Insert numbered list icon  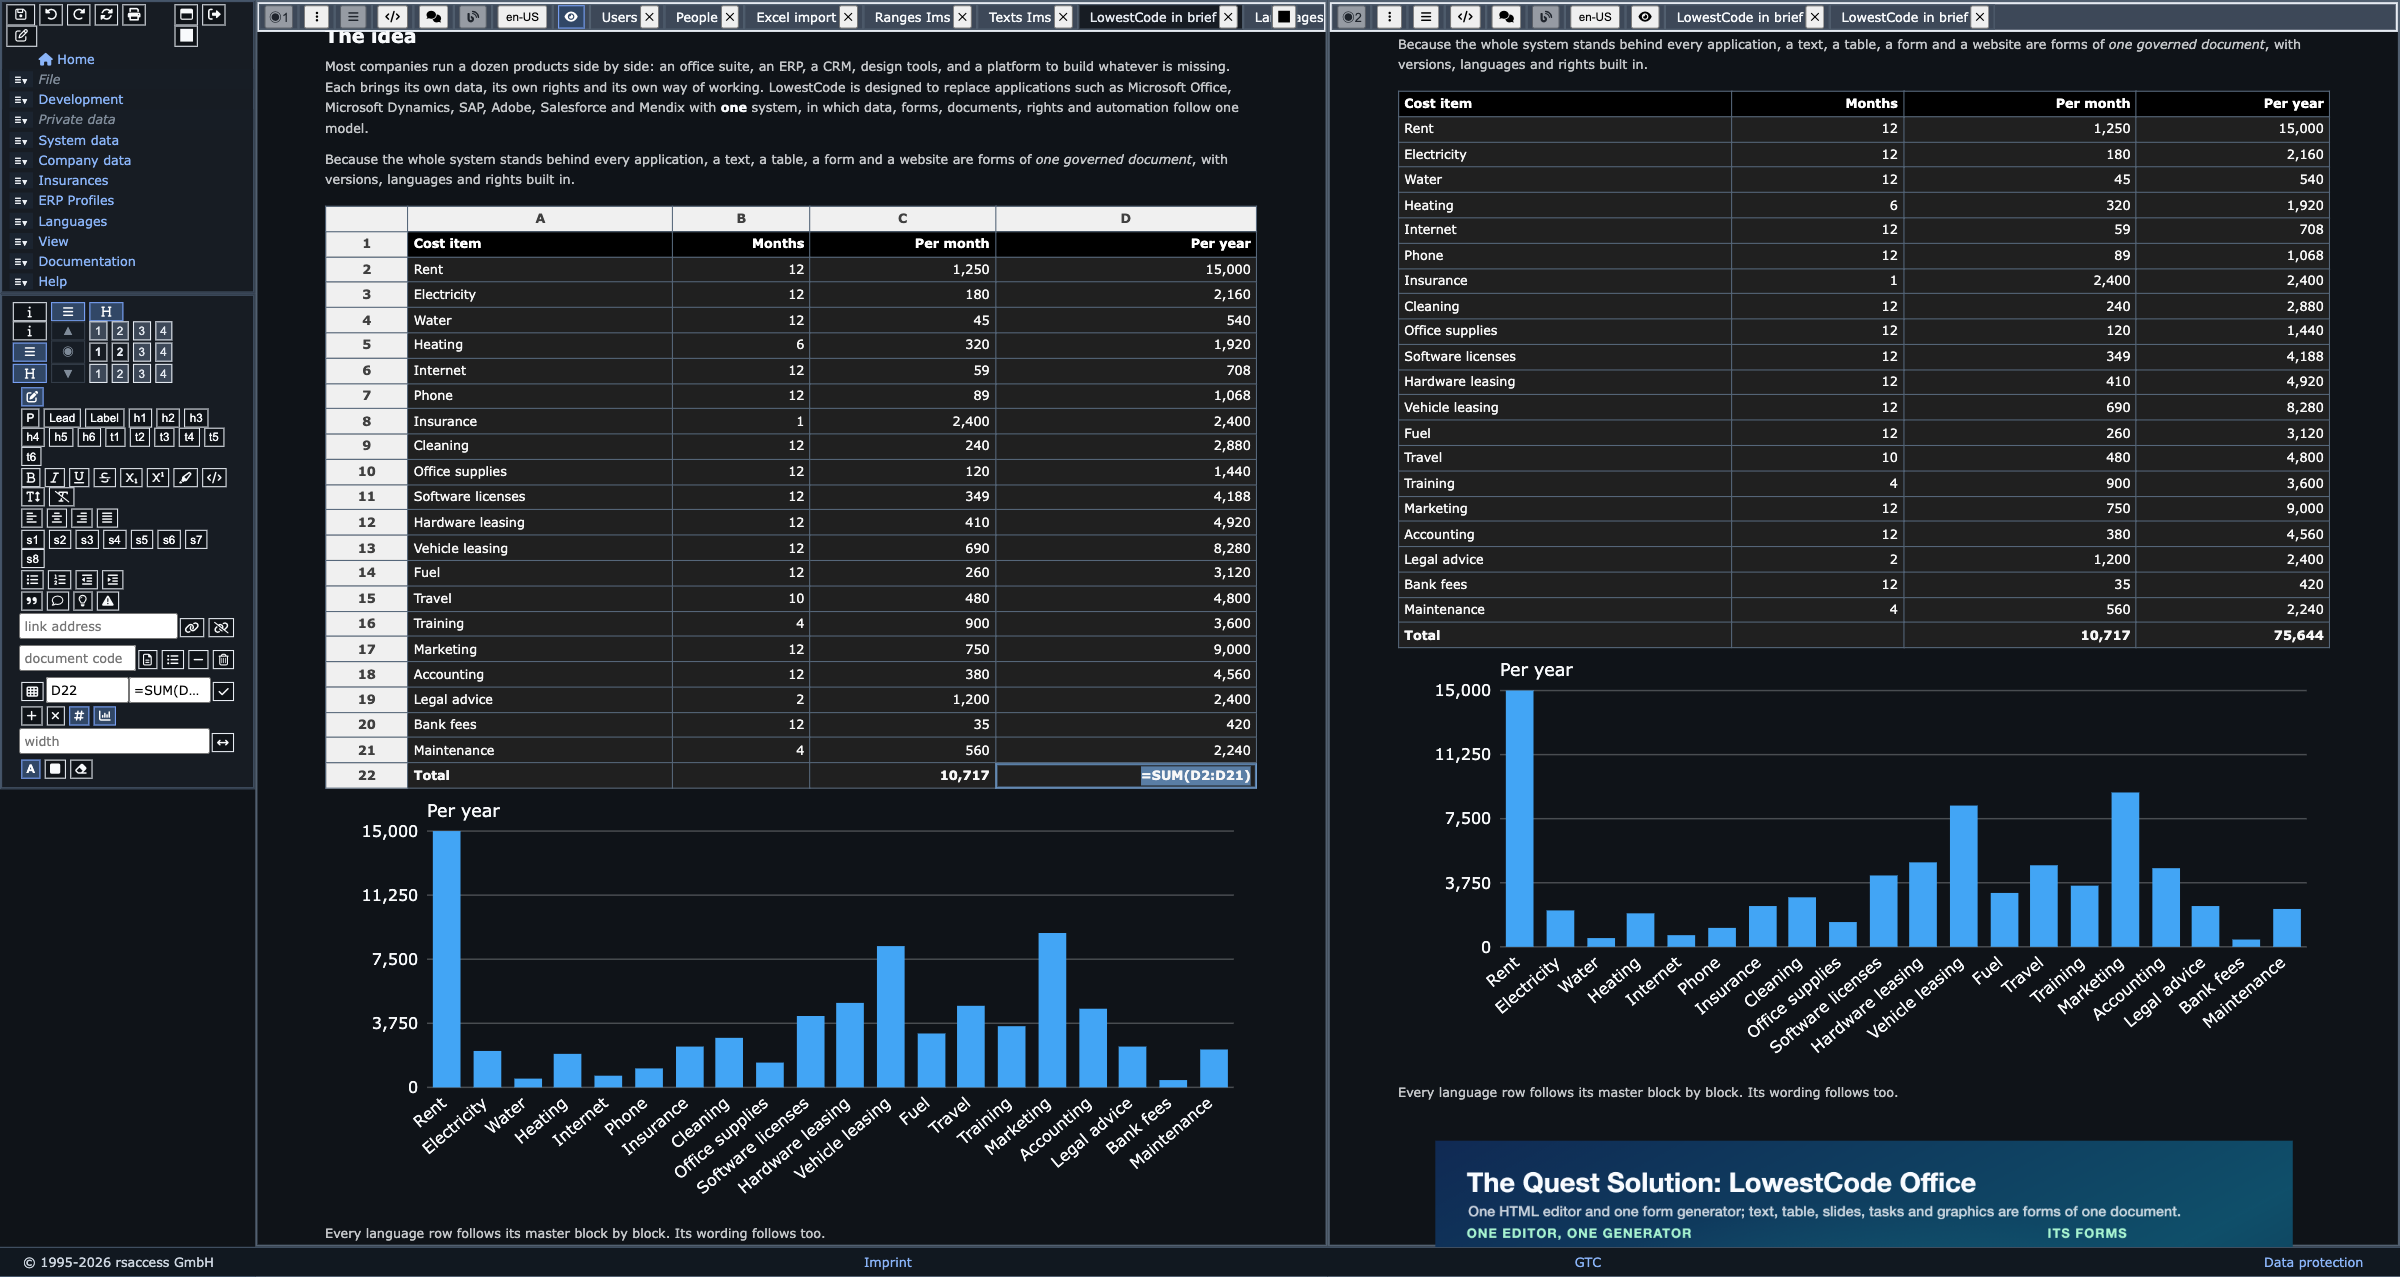pyautogui.click(x=59, y=579)
